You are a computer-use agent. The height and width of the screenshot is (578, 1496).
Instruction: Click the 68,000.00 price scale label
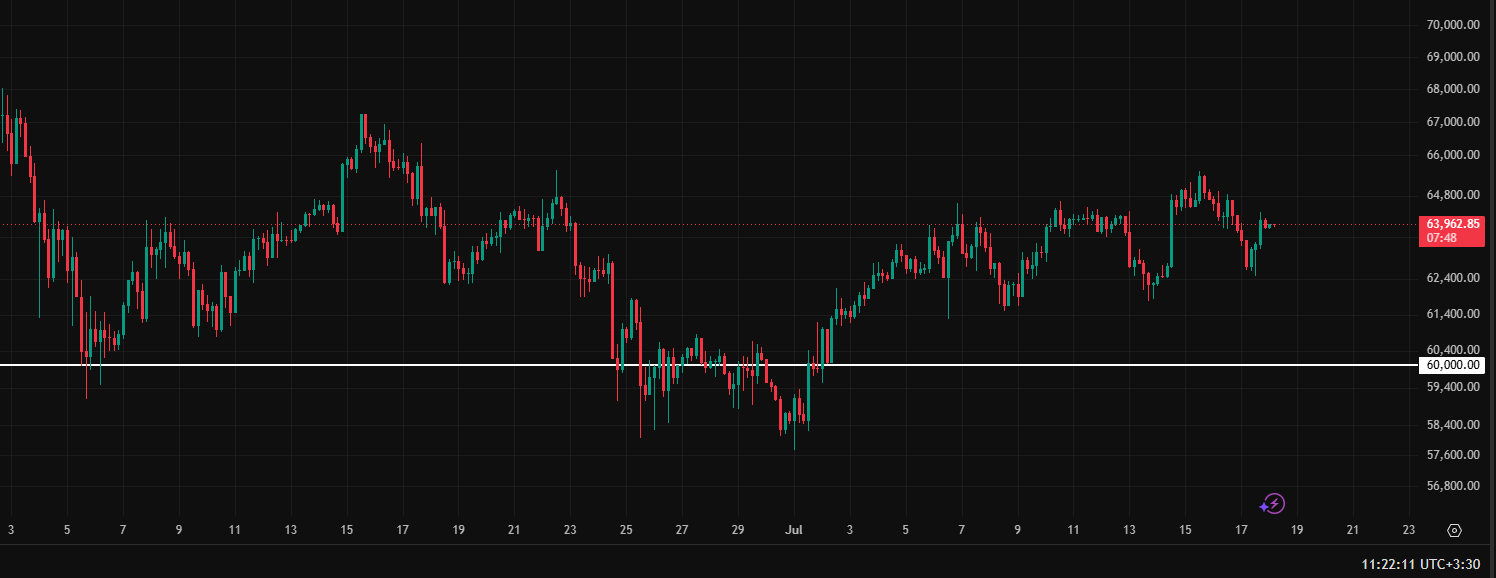[1454, 89]
